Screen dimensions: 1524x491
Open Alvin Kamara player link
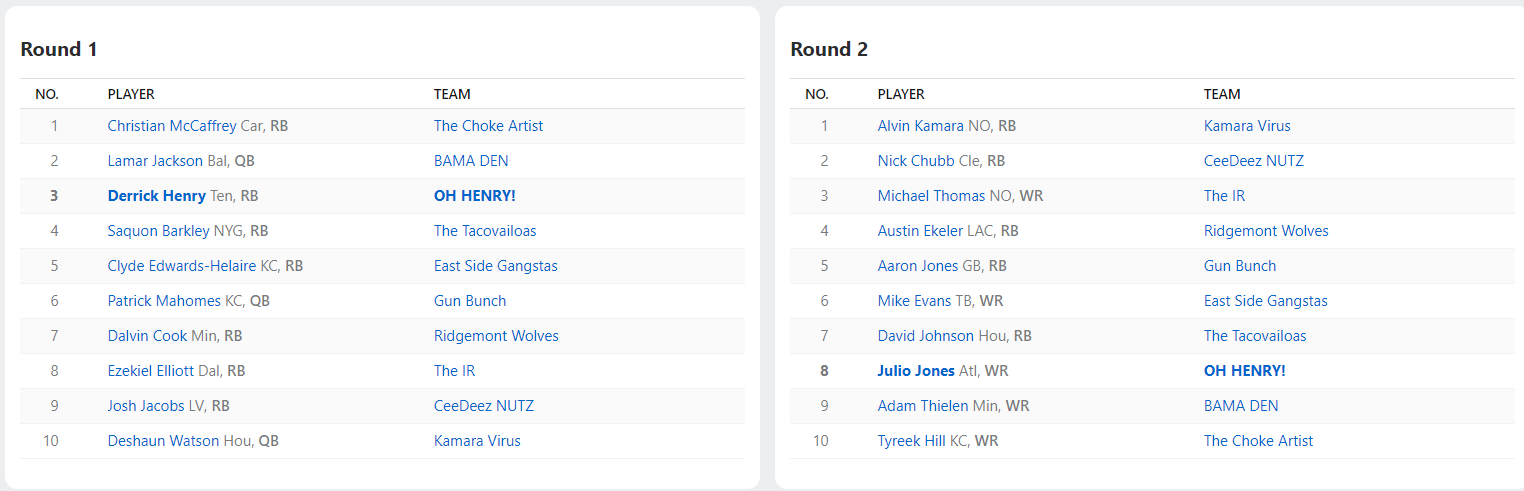pyautogui.click(x=921, y=126)
